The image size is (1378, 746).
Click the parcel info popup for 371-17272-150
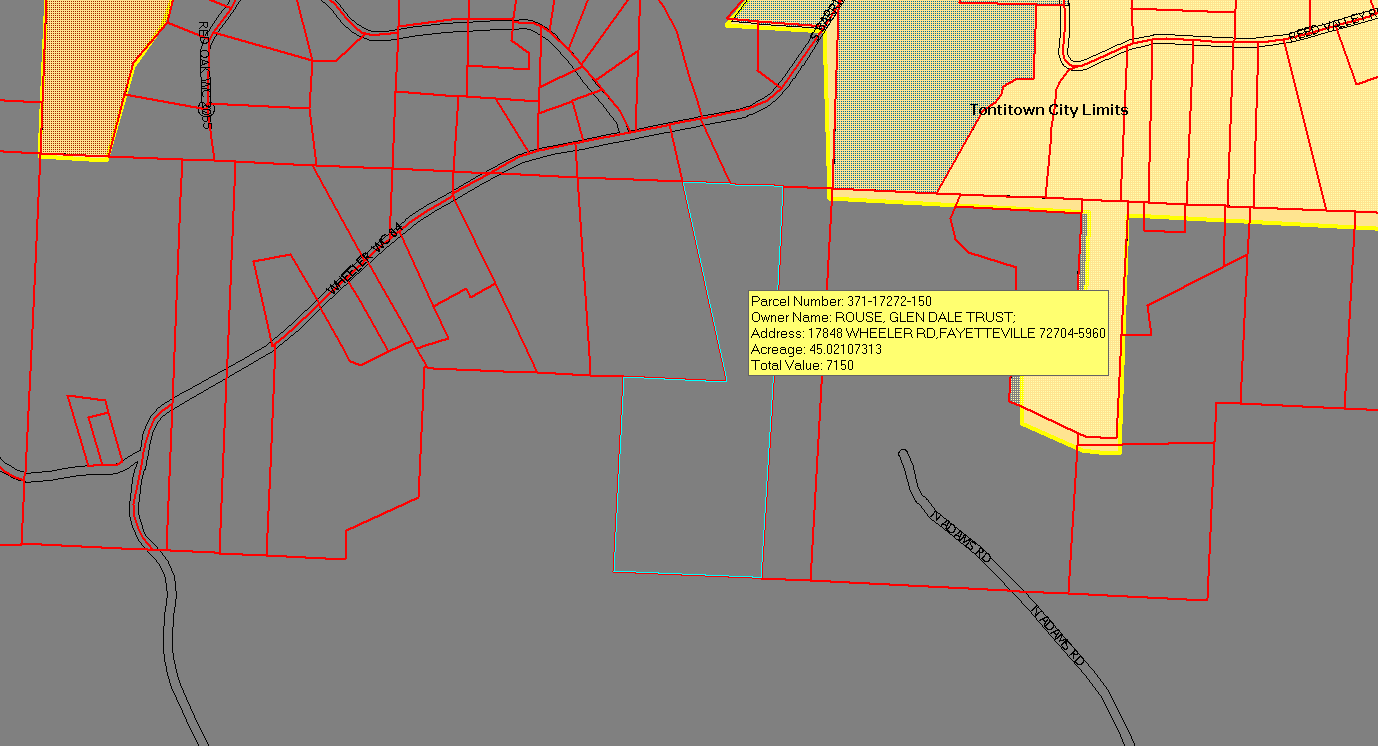click(x=928, y=330)
